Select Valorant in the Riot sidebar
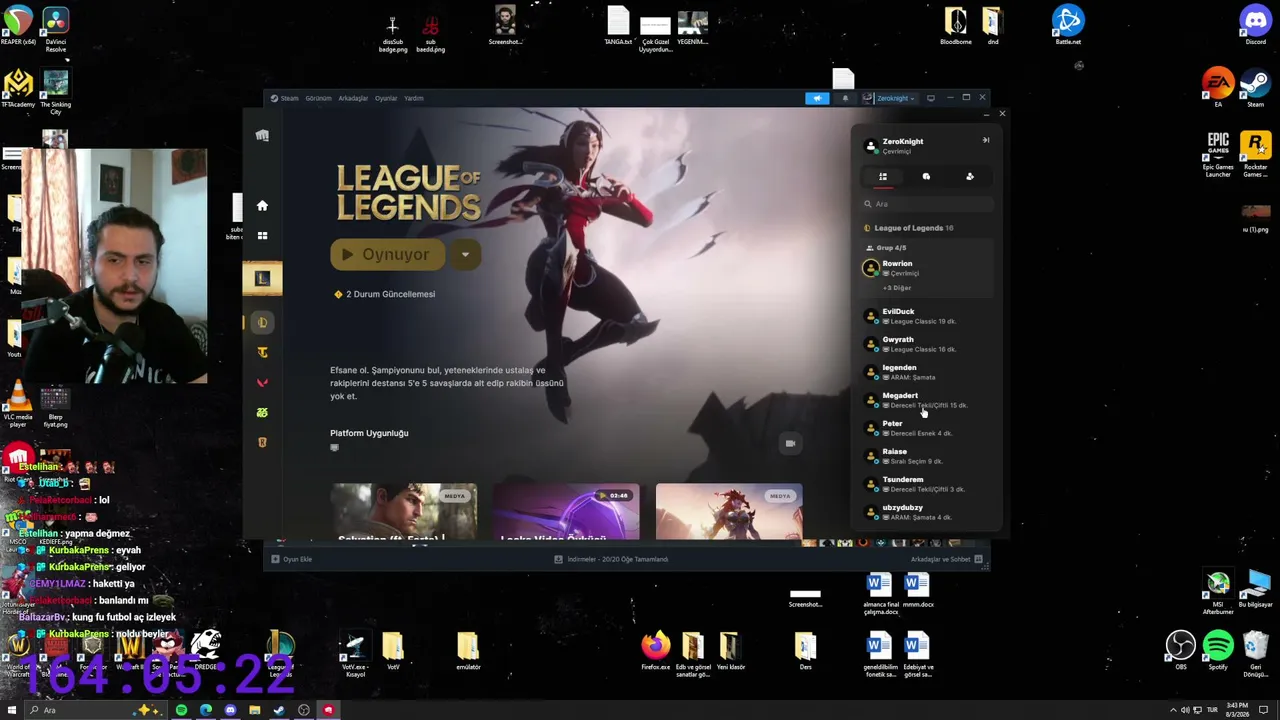Screen dimensions: 1280x720 tap(262, 382)
